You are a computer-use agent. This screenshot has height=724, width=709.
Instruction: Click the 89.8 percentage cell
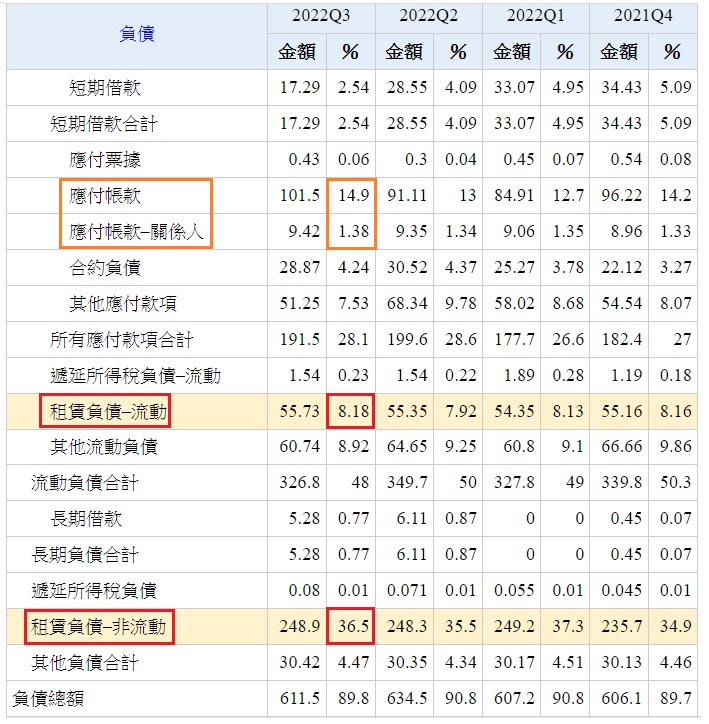click(353, 699)
